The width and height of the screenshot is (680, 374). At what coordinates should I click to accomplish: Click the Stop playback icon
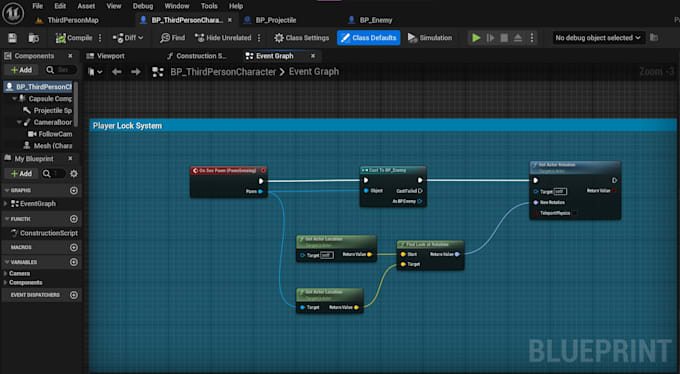tap(504, 38)
